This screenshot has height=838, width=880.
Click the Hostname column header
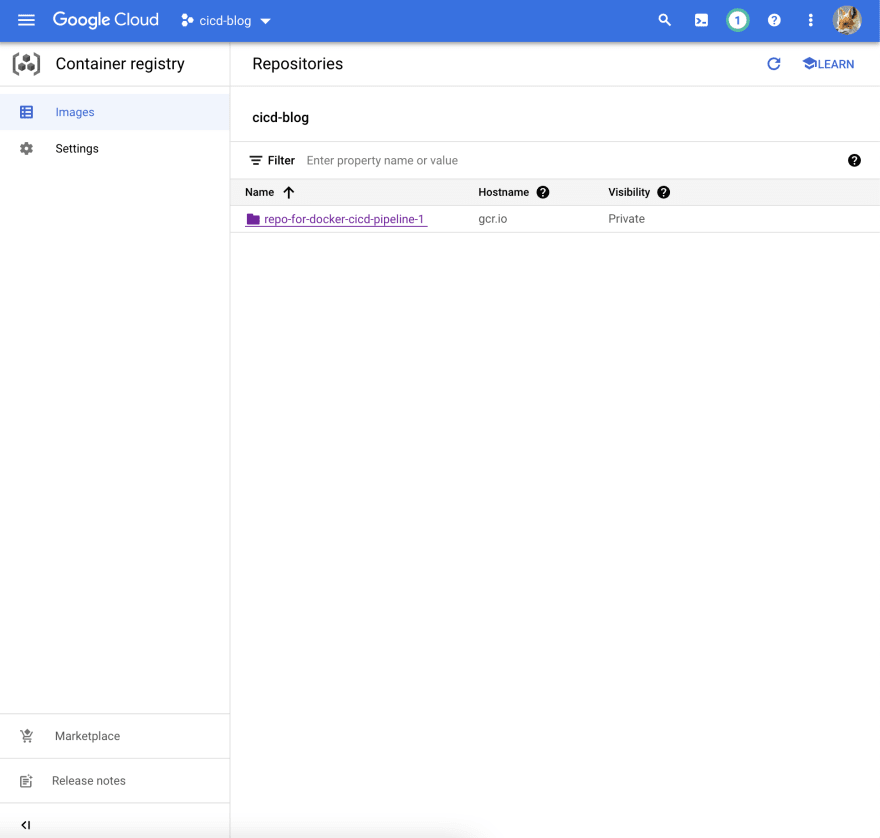(x=503, y=193)
